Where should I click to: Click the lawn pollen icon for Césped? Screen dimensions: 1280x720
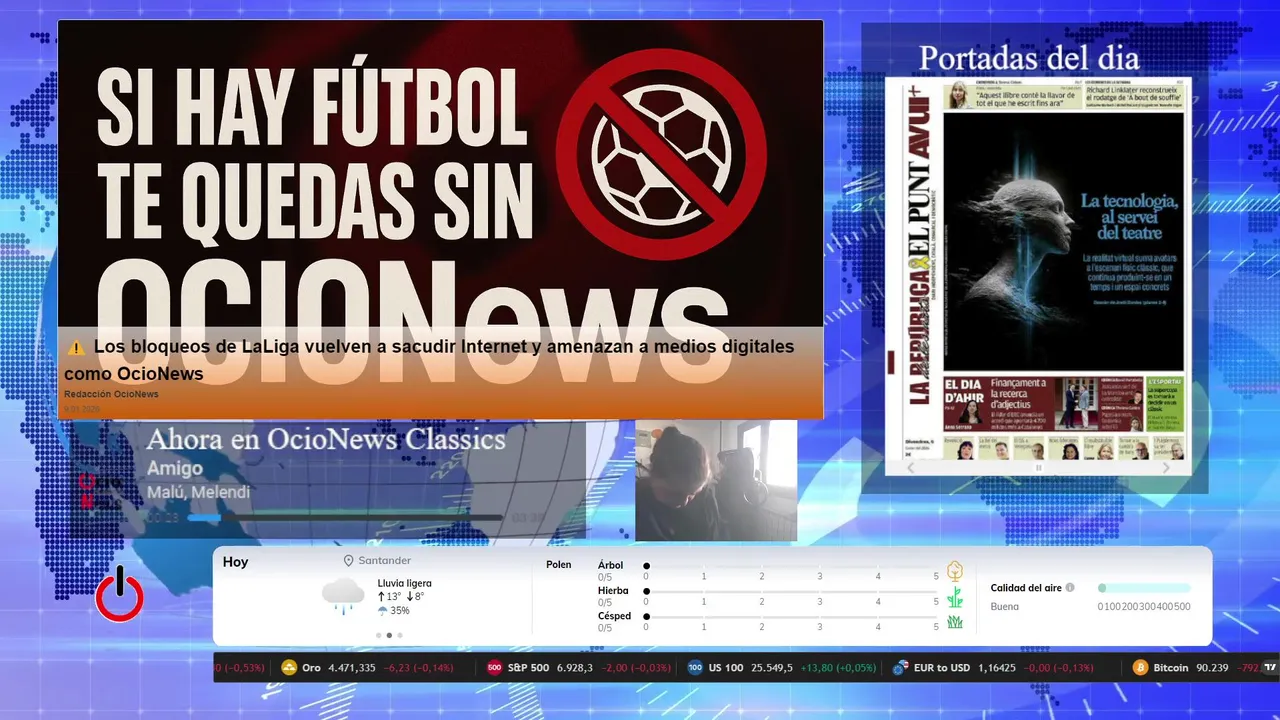point(955,622)
